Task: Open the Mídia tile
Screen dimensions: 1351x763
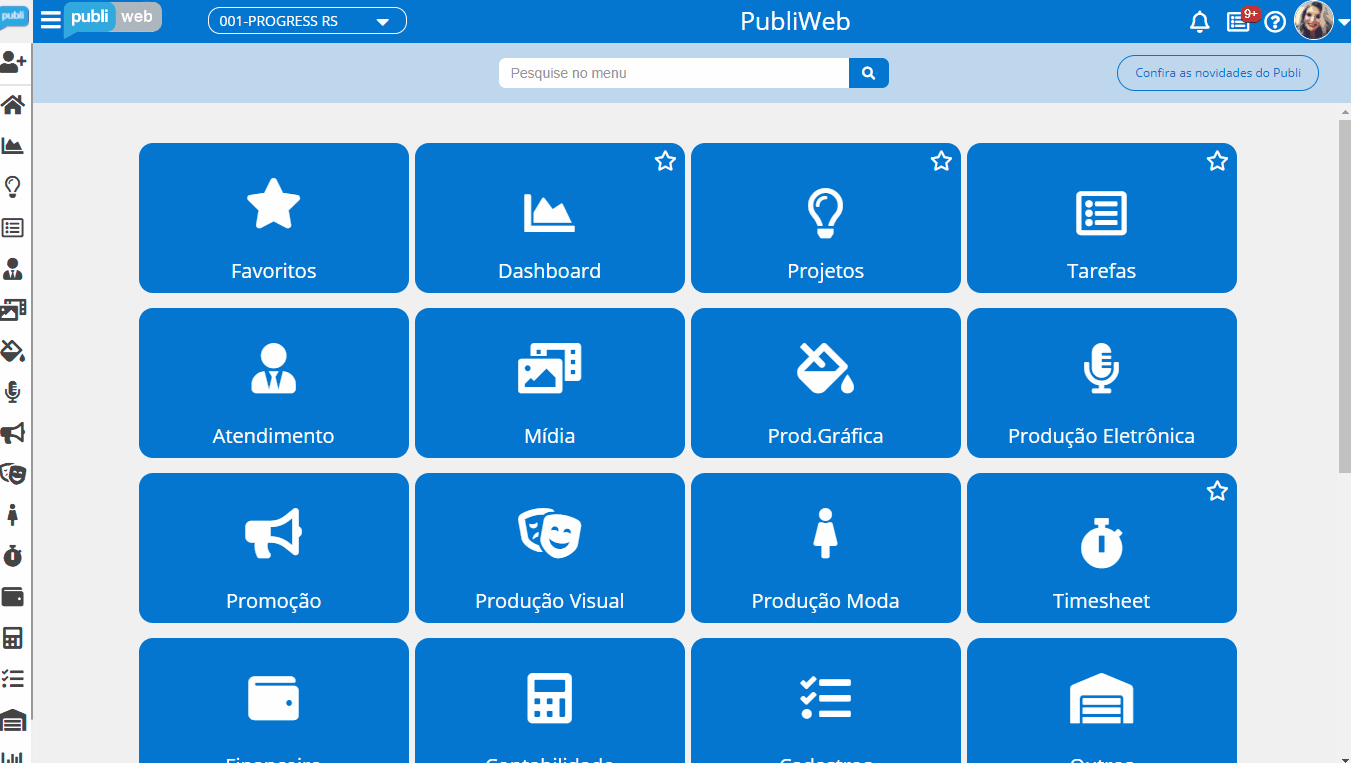Action: point(550,383)
